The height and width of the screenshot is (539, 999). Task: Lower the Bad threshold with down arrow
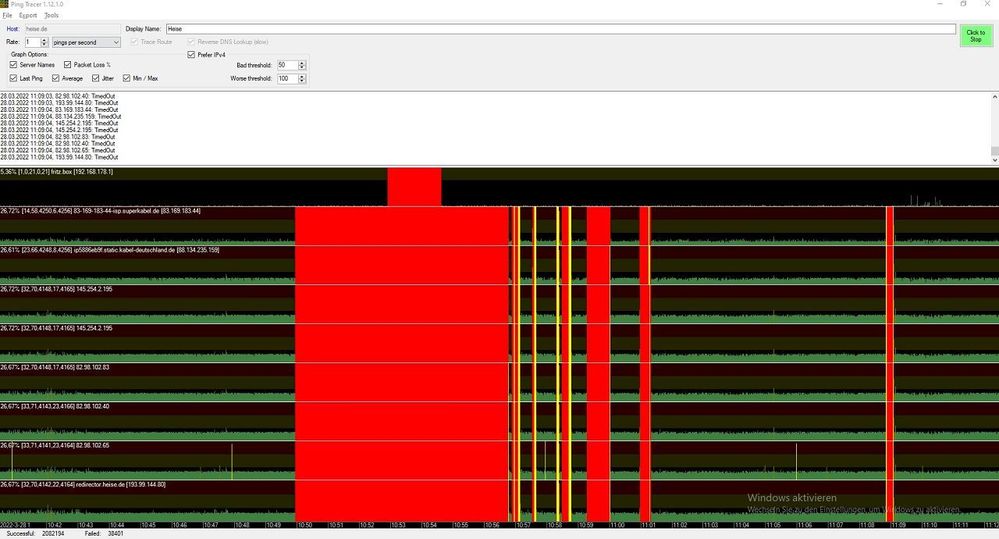coord(302,68)
